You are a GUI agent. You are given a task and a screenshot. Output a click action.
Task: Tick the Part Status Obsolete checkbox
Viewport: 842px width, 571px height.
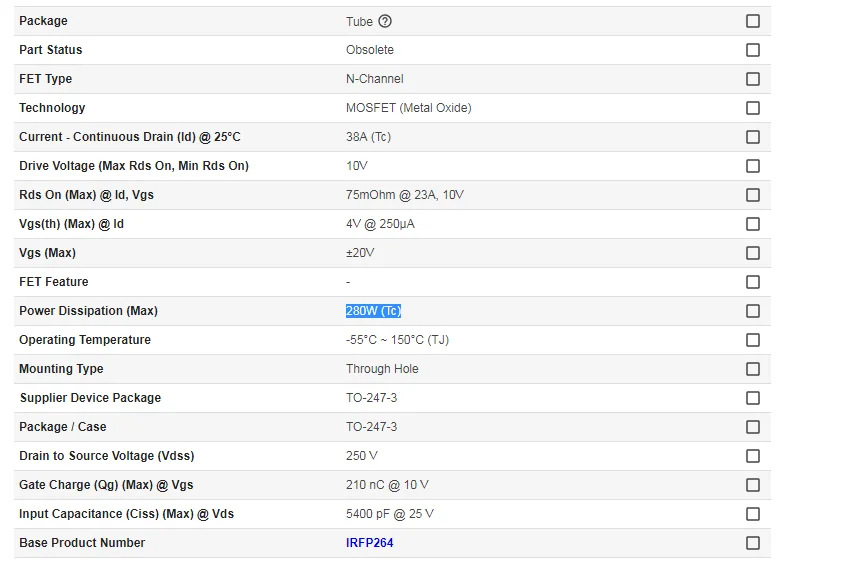pos(753,50)
